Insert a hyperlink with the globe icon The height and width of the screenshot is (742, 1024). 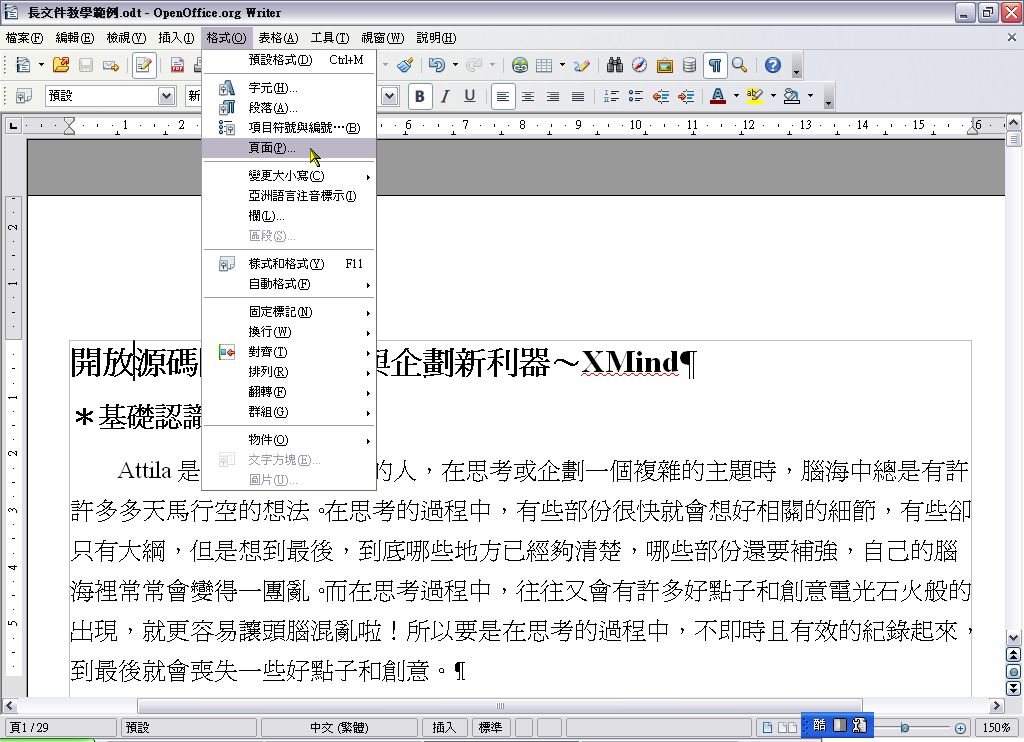[x=520, y=65]
